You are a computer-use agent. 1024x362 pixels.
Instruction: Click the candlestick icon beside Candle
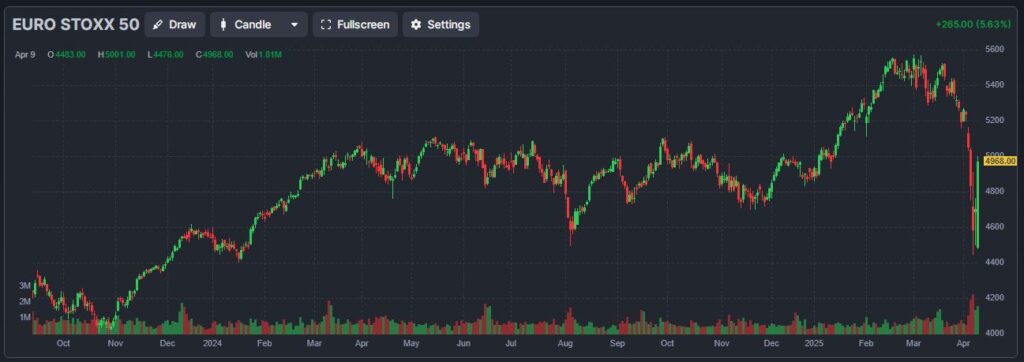[x=223, y=25]
